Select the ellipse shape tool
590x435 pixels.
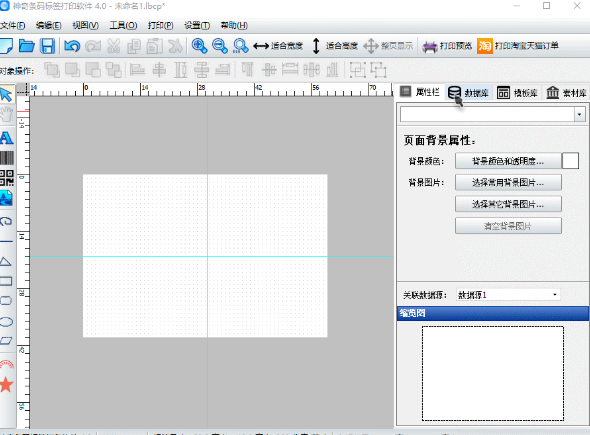[x=6, y=322]
